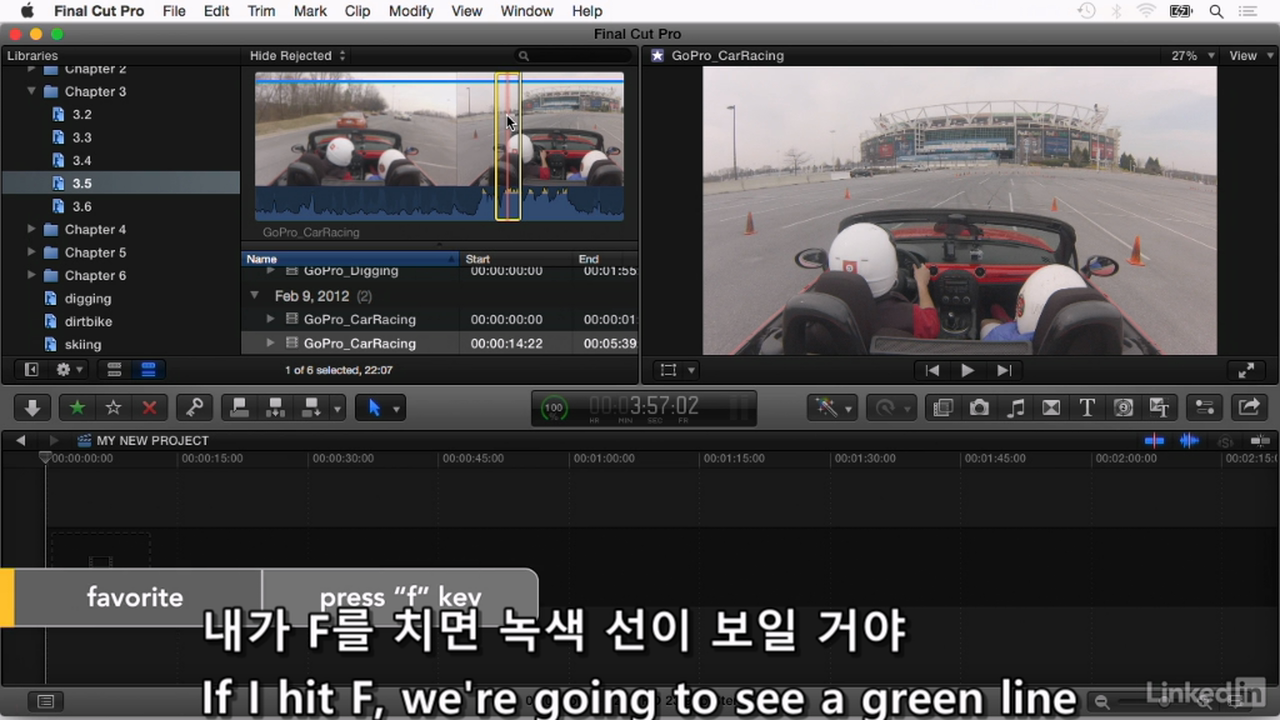Viewport: 1280px width, 720px height.
Task: Open the Hide Rejected filter popup
Action: coord(297,56)
